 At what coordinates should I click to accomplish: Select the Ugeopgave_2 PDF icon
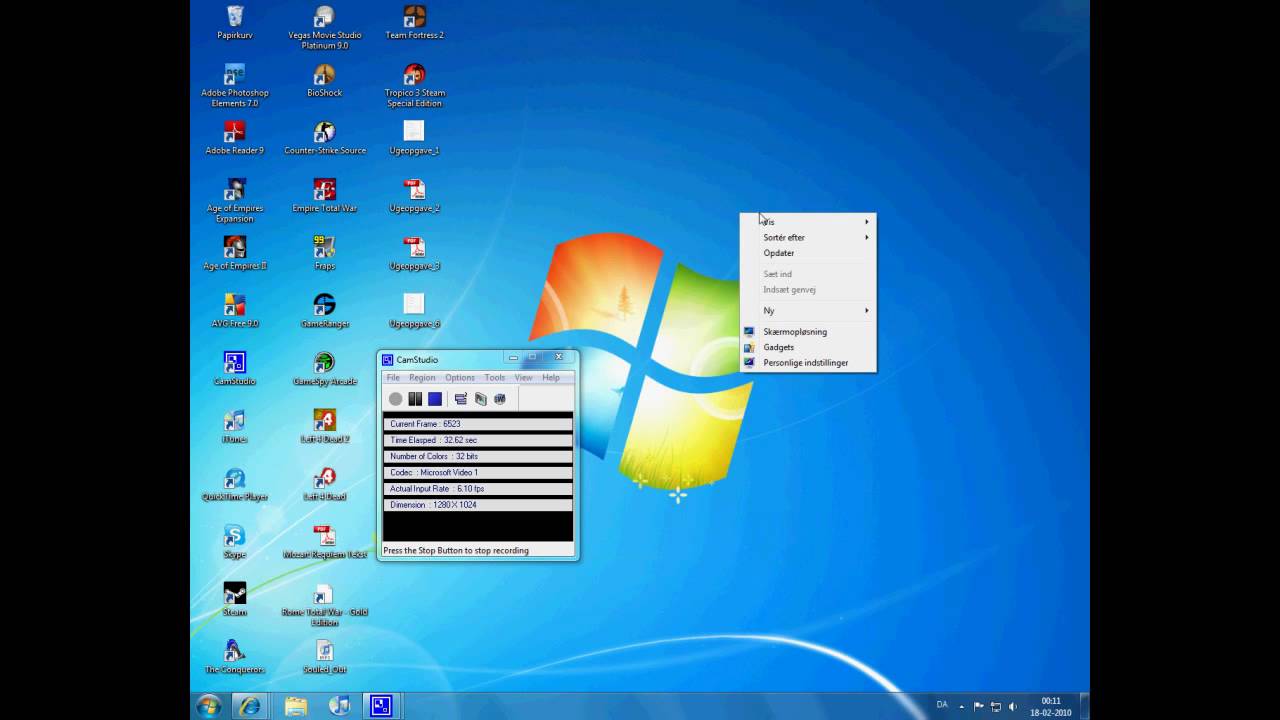click(414, 195)
